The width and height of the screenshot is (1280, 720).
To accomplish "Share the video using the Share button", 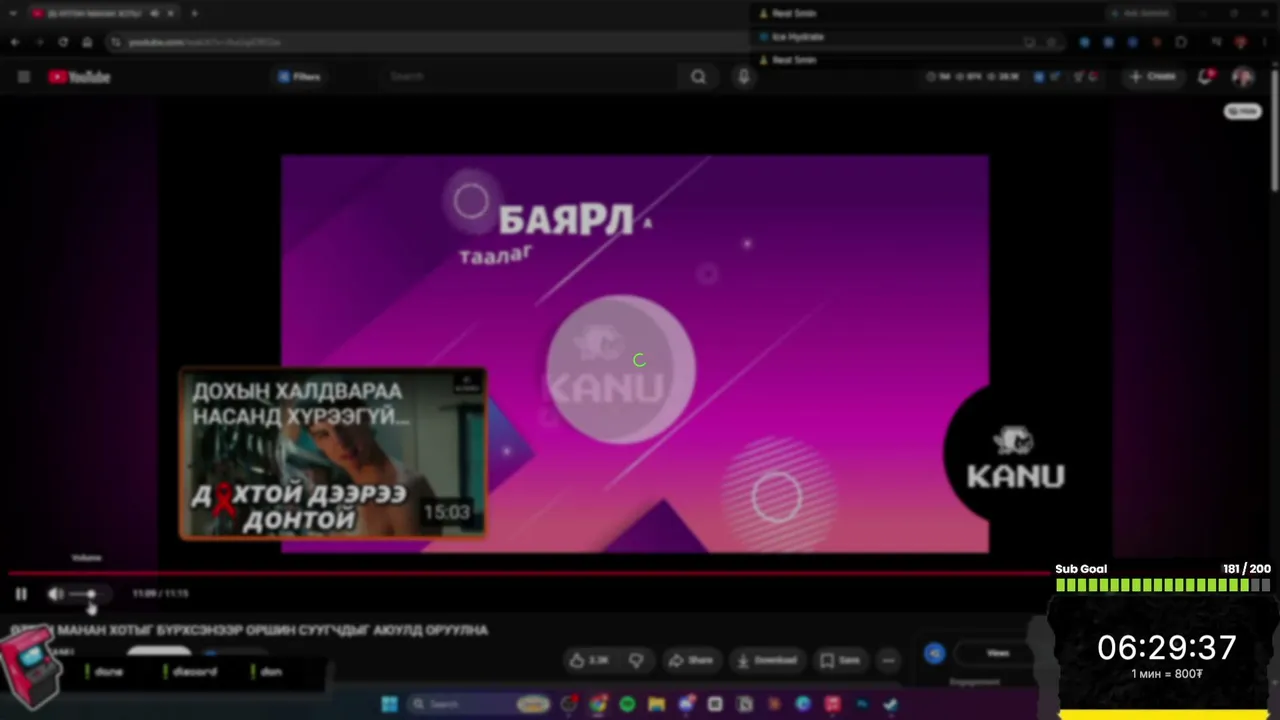I will (x=691, y=660).
